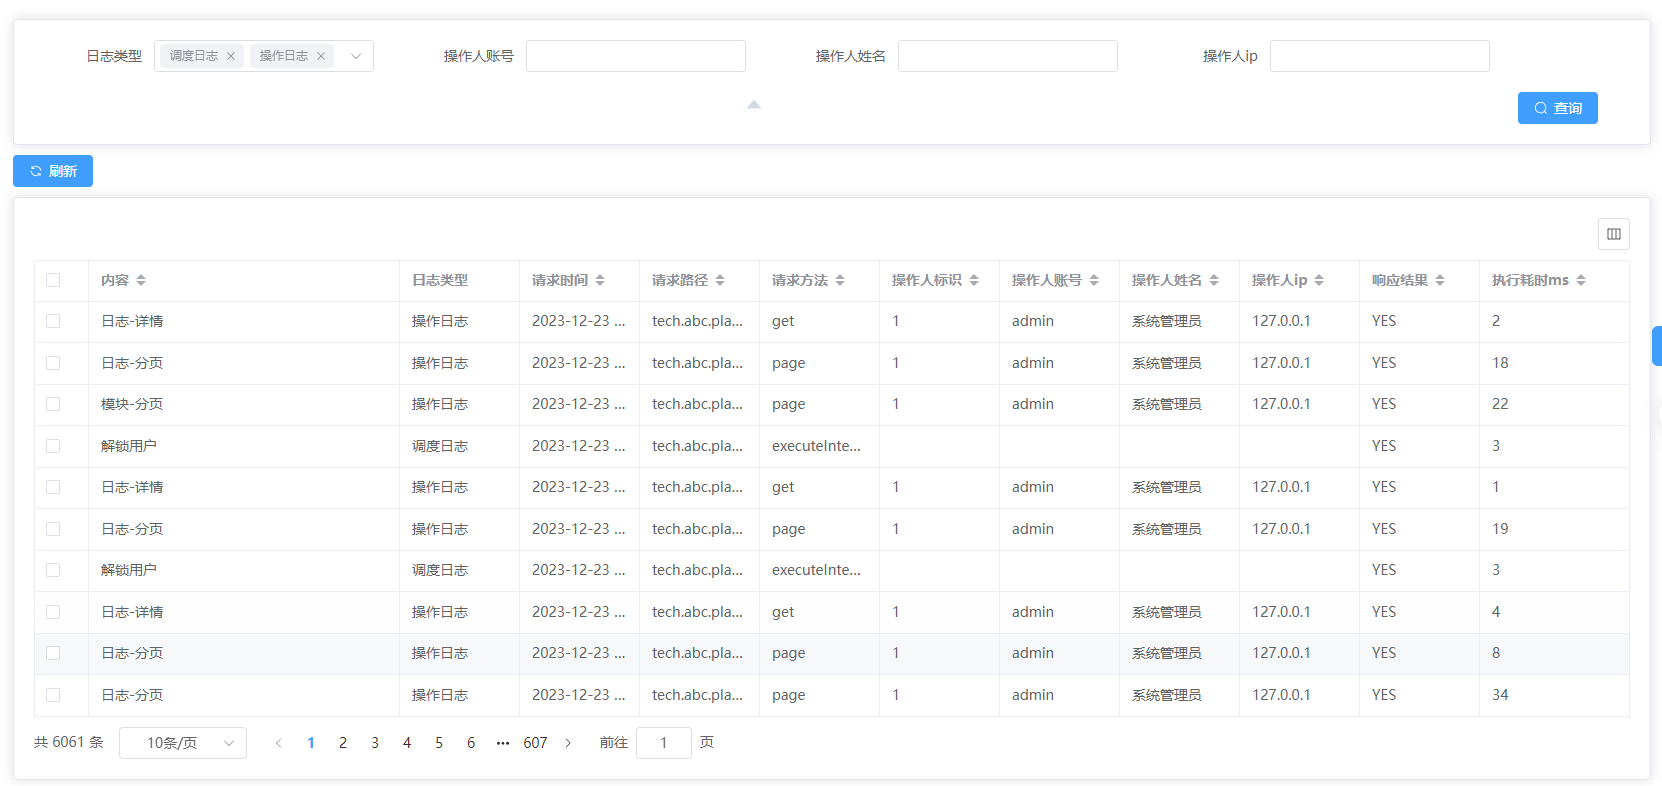Image resolution: width=1662 pixels, height=786 pixels.
Task: Select page 3 in pagination
Action: [x=375, y=743]
